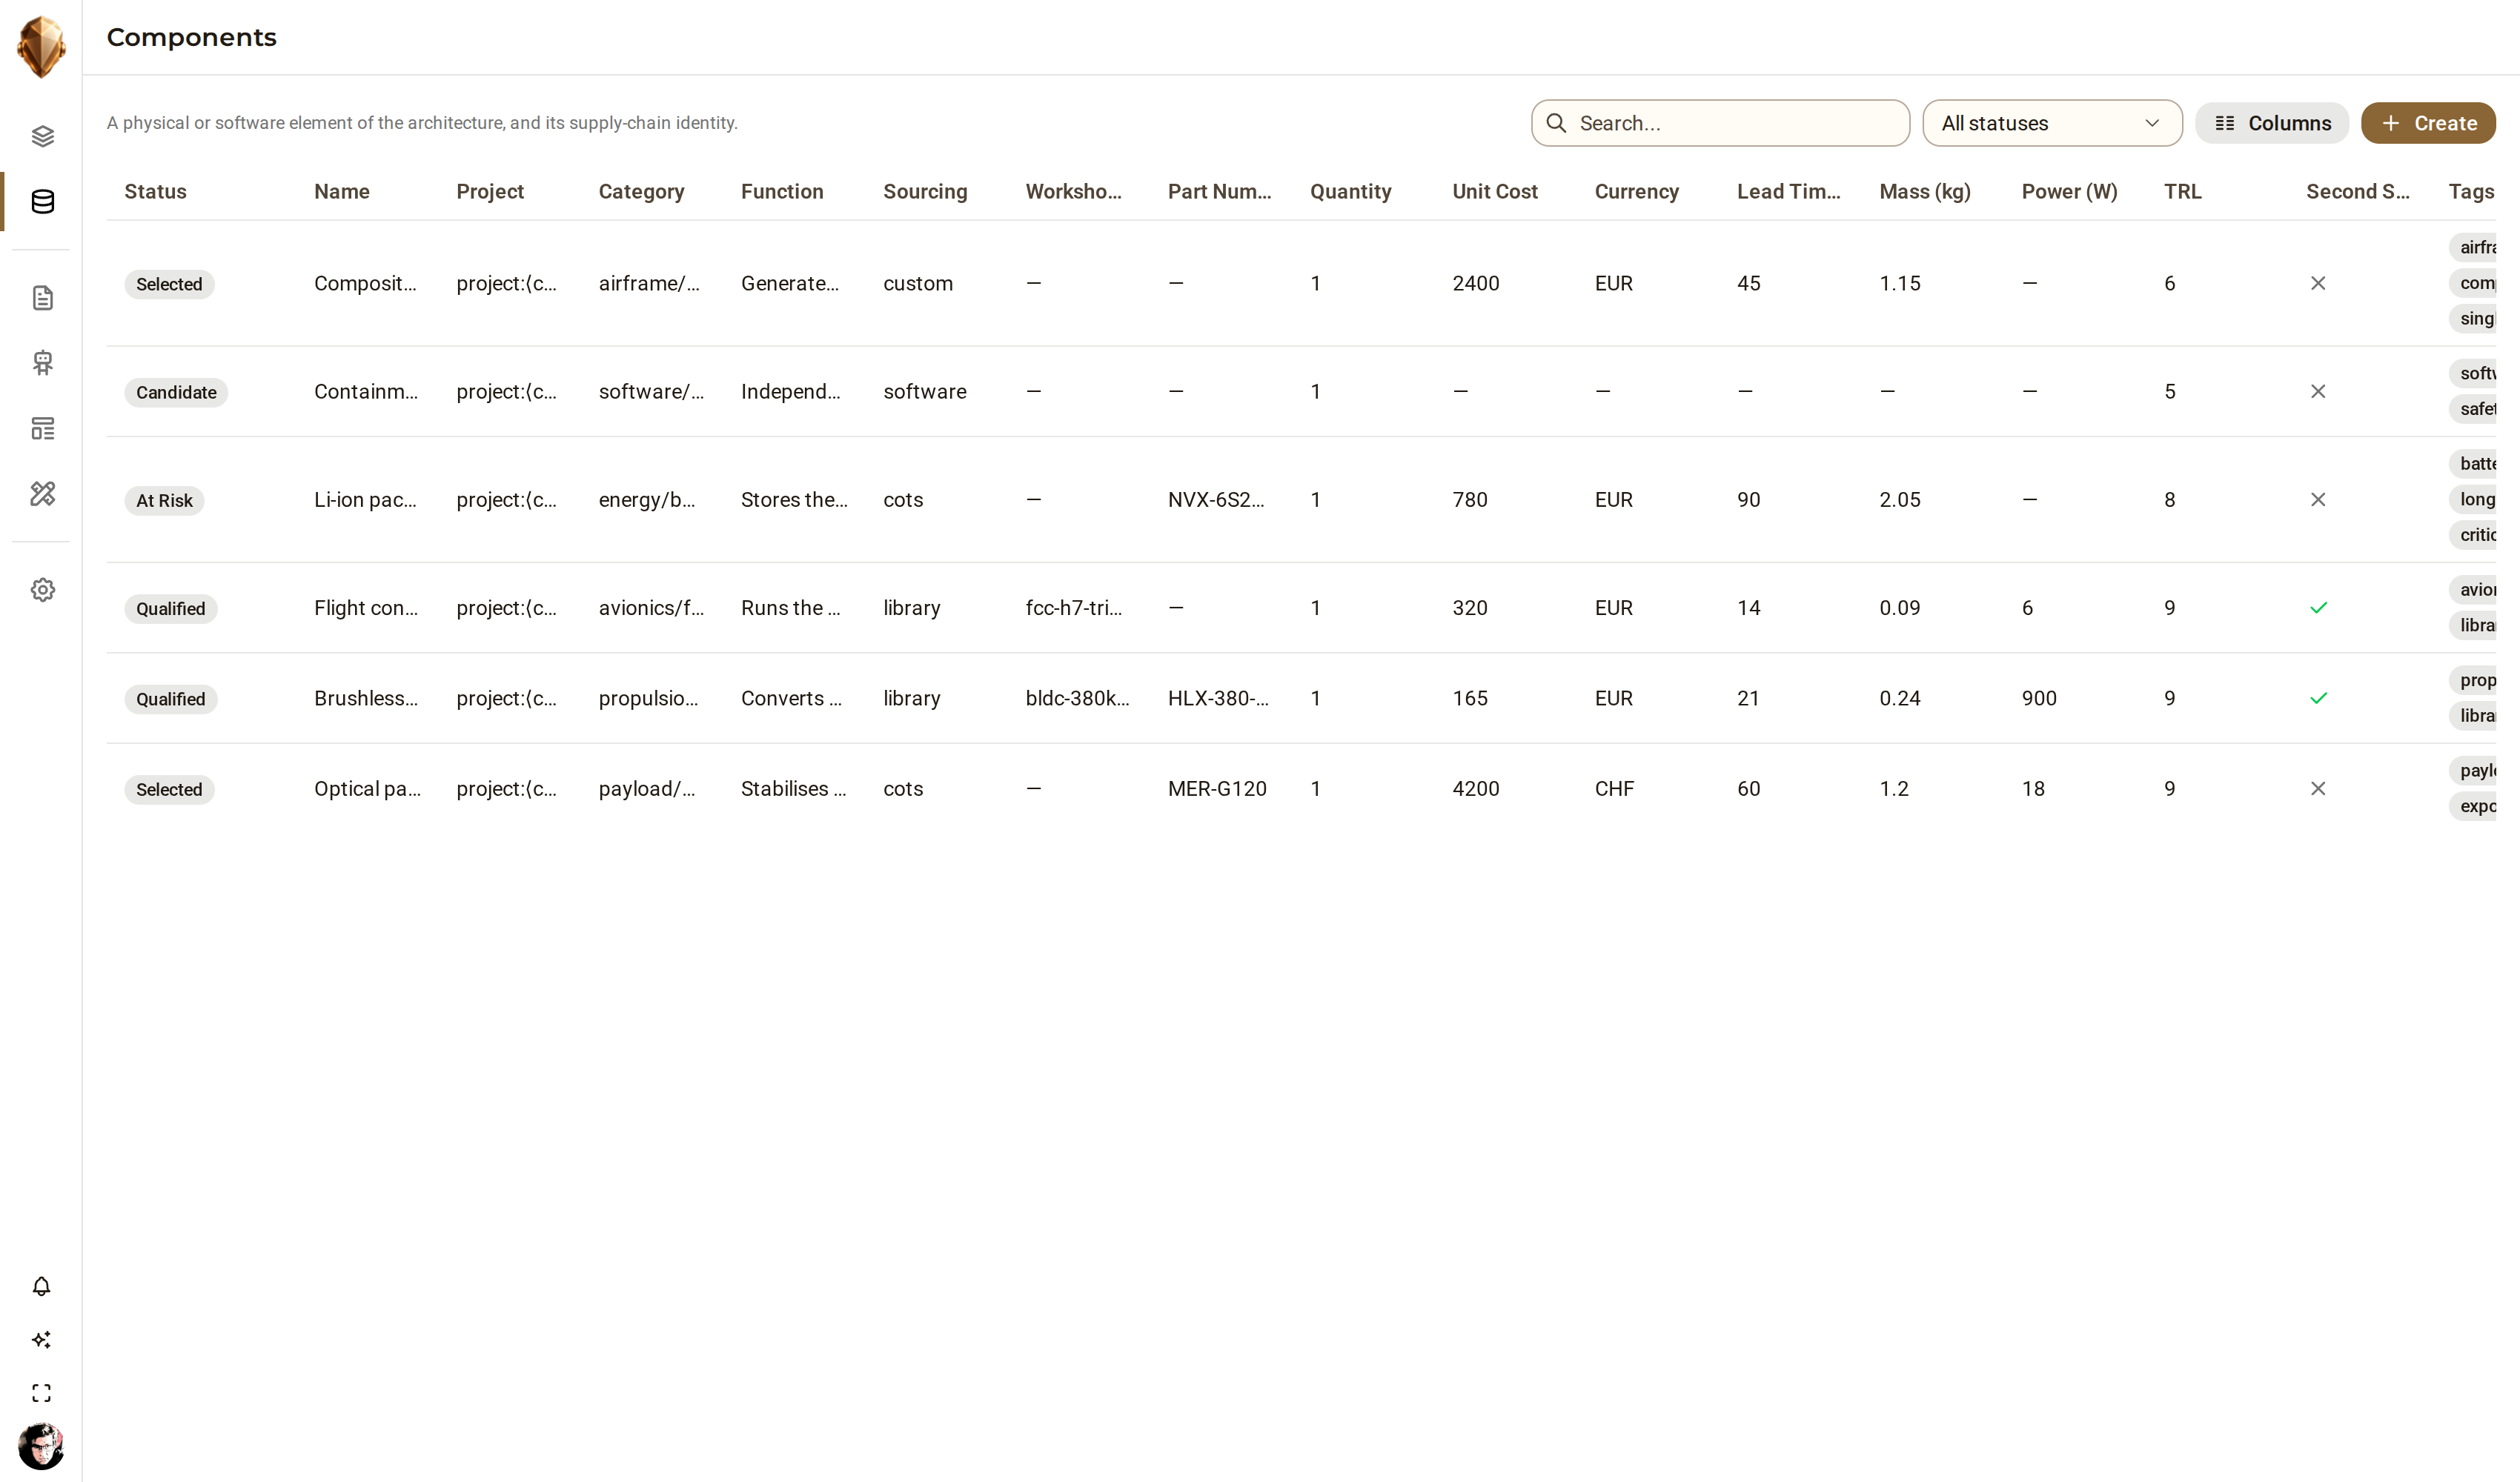This screenshot has height=1482, width=2520.
Task: Open the table layout sidebar icon
Action: tap(42, 428)
